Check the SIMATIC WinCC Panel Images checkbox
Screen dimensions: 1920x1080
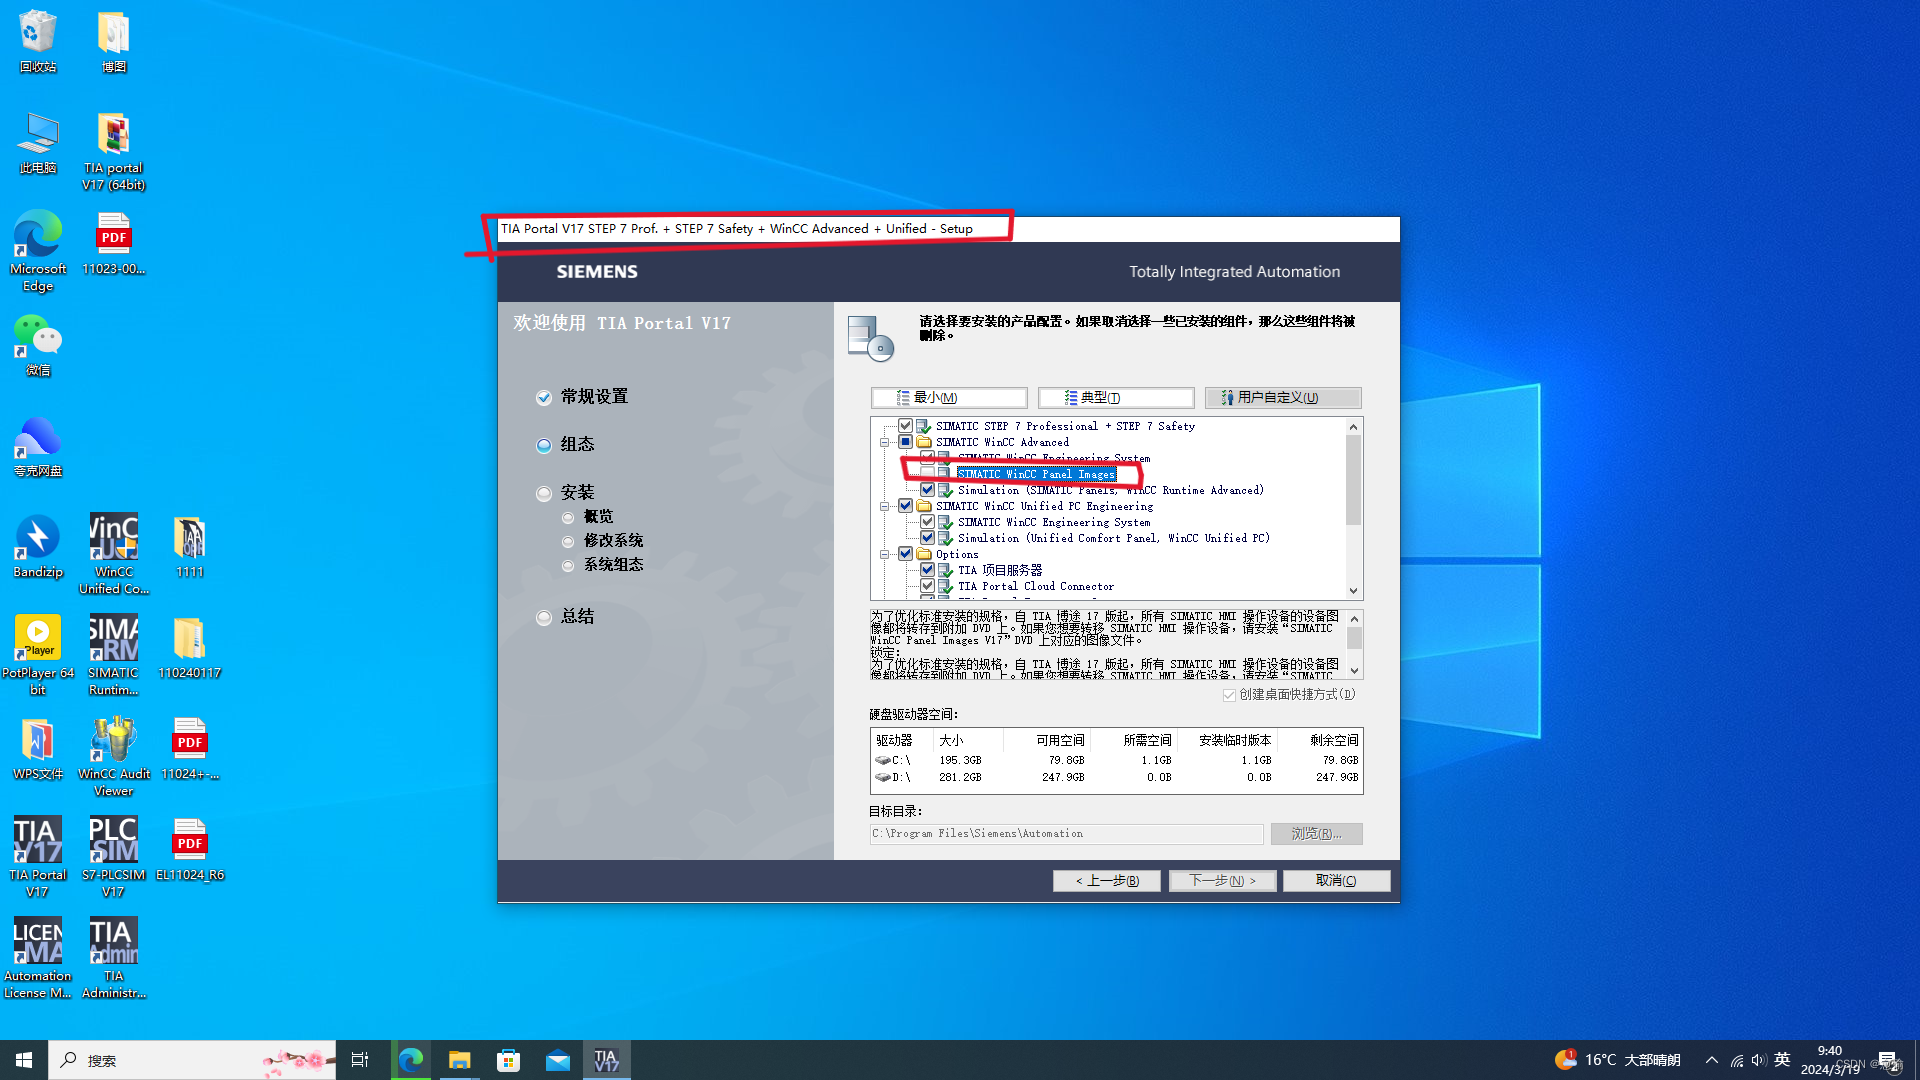pos(928,473)
